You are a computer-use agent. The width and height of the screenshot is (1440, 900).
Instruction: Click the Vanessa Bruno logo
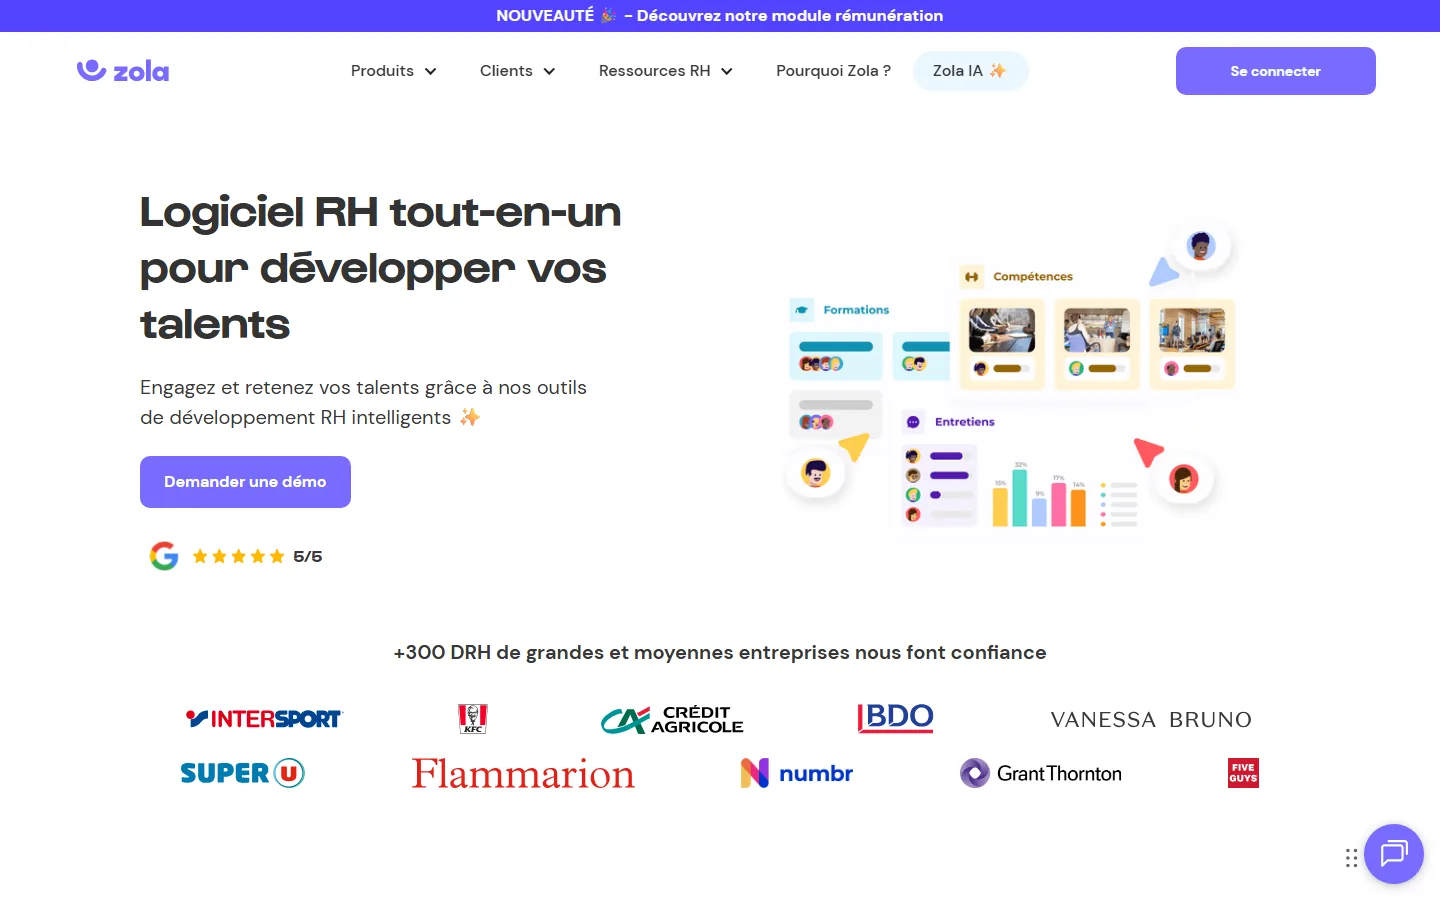(x=1151, y=720)
